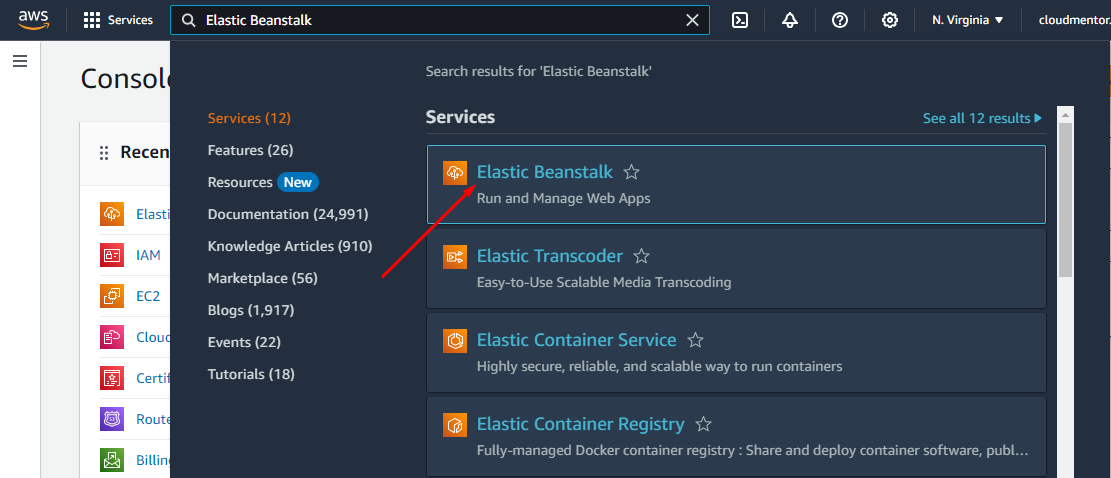Open the settings gear icon
The image size is (1111, 478).
coord(890,20)
